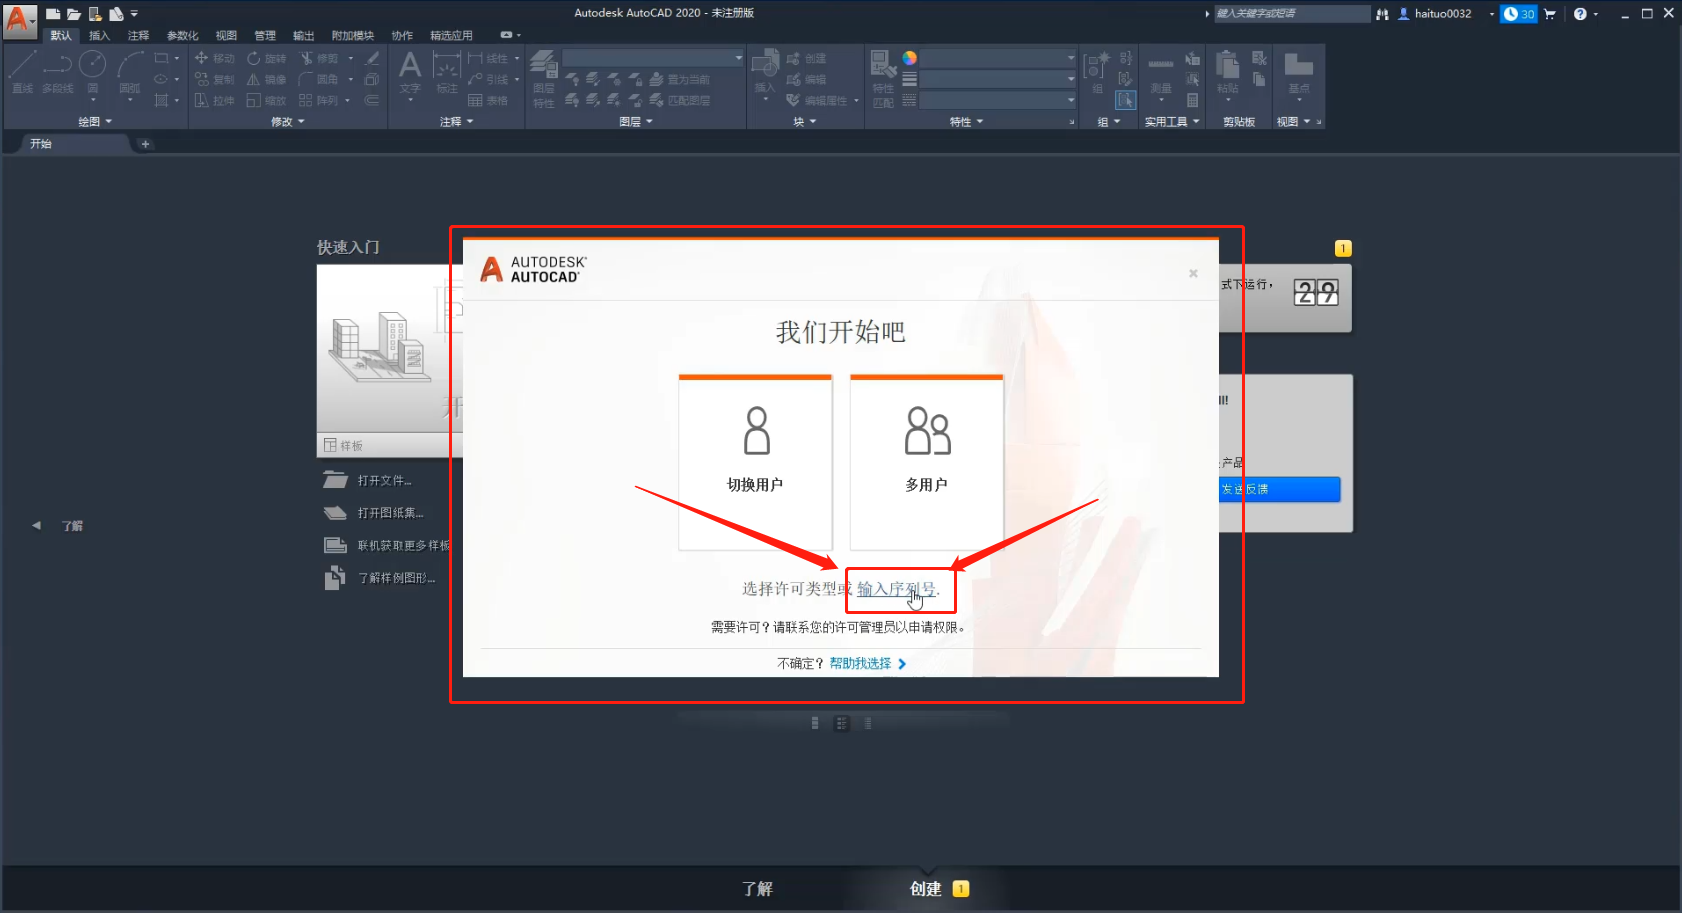The image size is (1682, 913).
Task: Select the Fillet (圆角) tool
Action: [318, 79]
